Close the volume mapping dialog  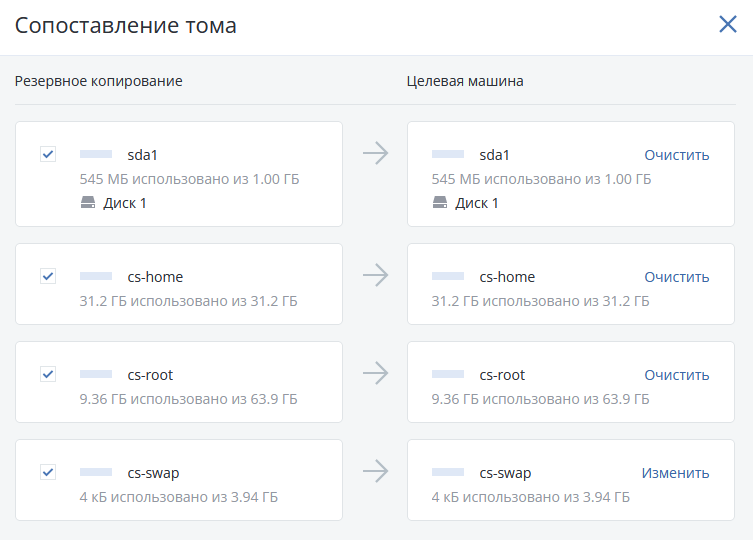pyautogui.click(x=727, y=25)
